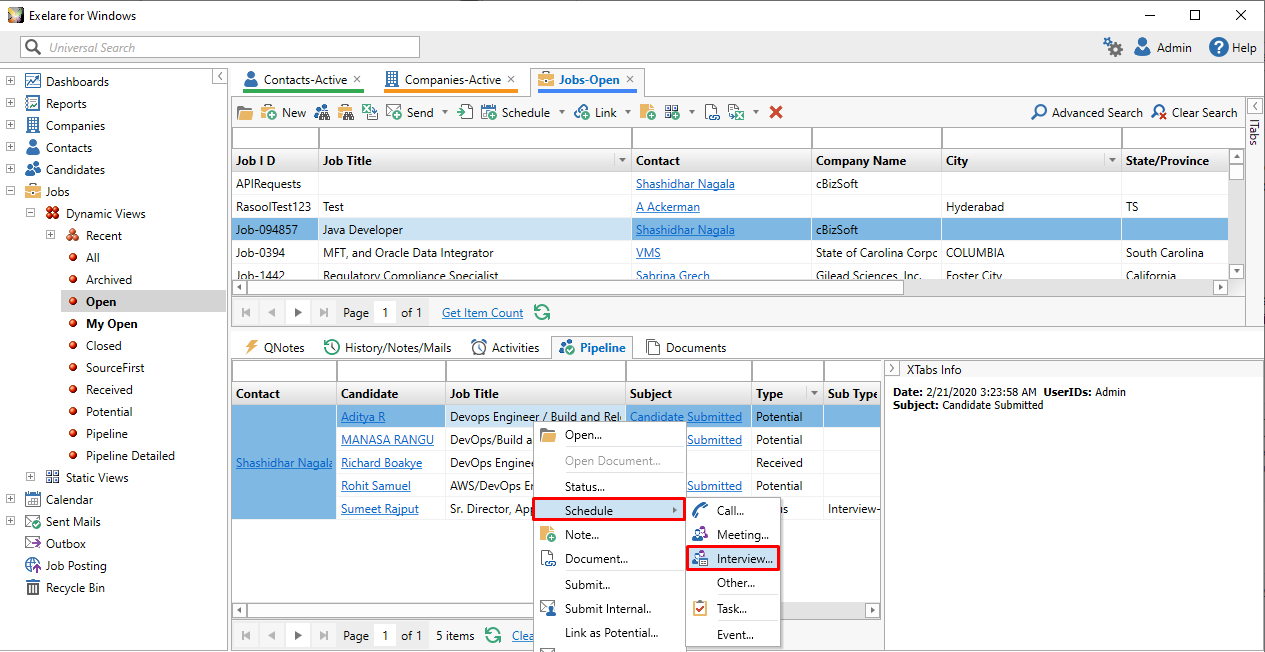Expand the Static Views tree node
This screenshot has height=652, width=1265.
tap(30, 477)
